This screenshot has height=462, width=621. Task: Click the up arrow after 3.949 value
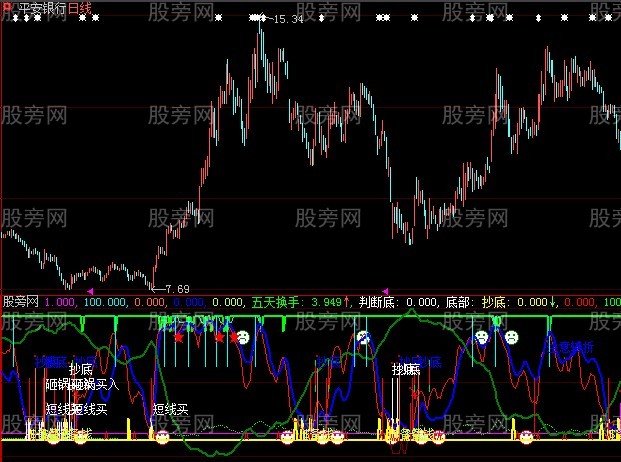(x=347, y=301)
